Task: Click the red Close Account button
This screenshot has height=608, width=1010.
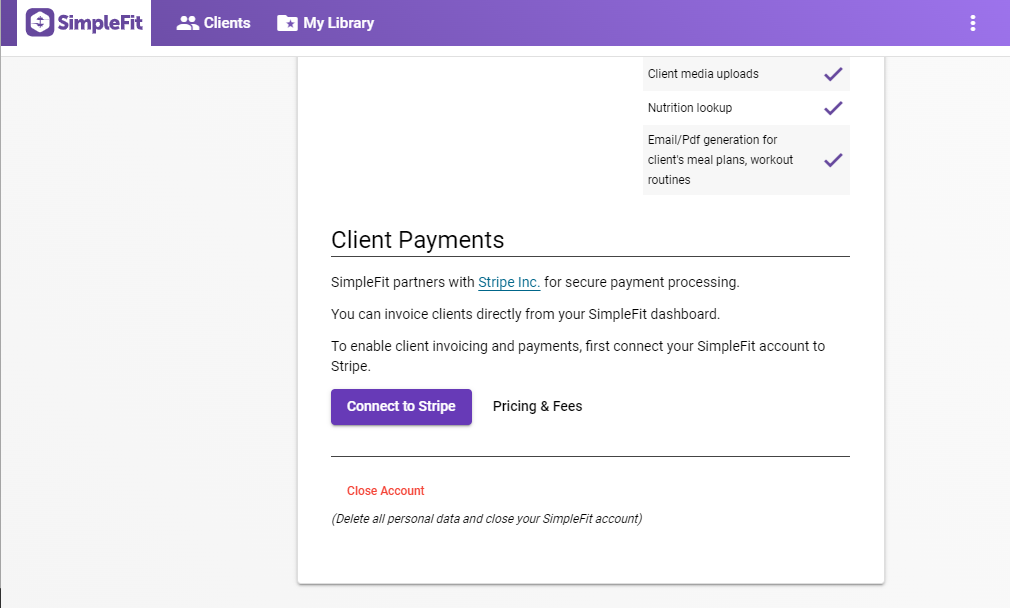Action: (x=386, y=491)
